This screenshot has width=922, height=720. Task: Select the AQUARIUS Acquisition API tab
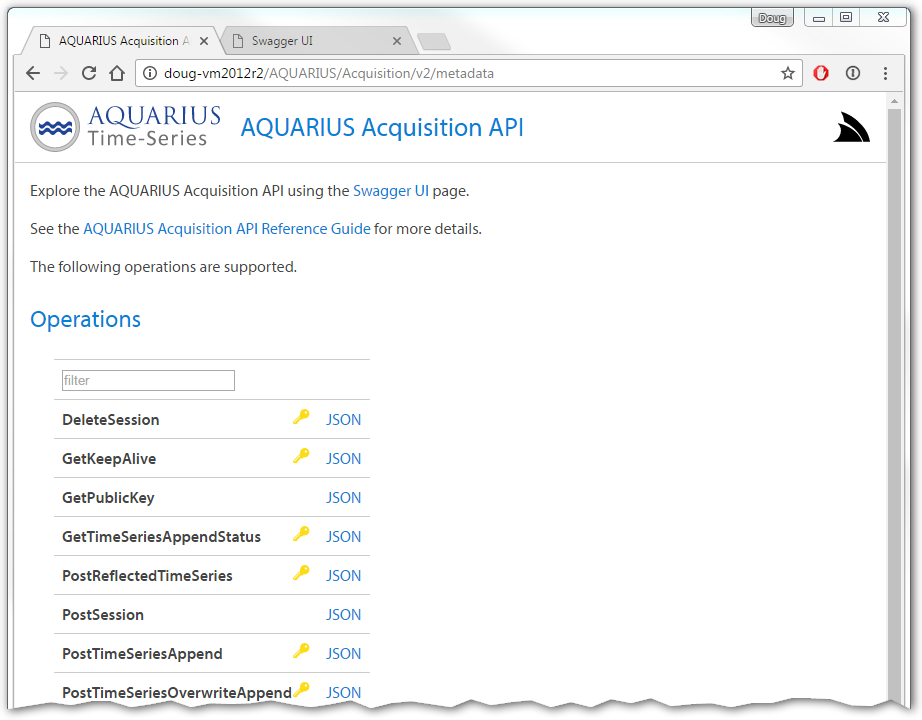[x=120, y=40]
